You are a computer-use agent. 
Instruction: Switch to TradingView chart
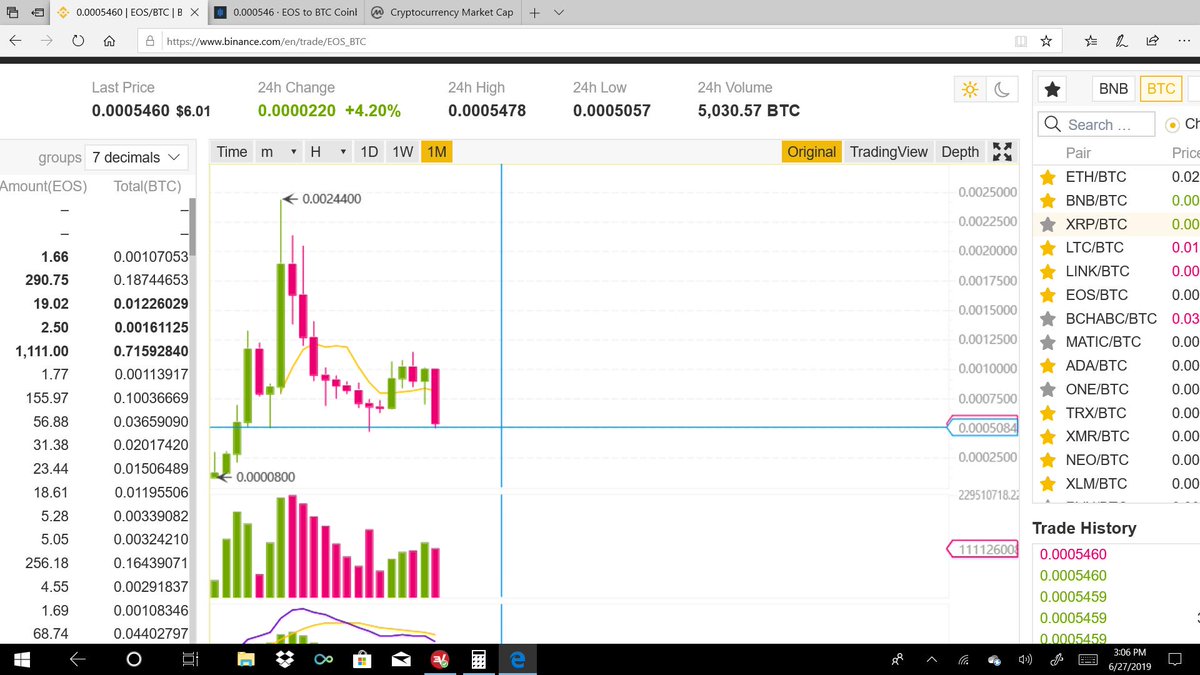(x=888, y=152)
